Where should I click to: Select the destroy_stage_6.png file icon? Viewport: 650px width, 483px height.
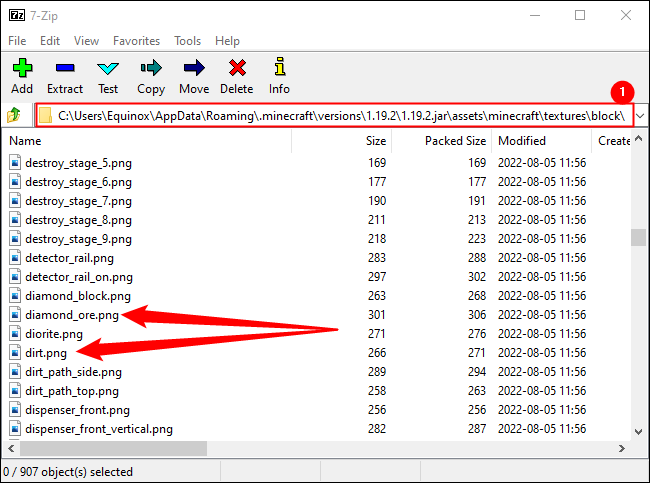pyautogui.click(x=15, y=182)
